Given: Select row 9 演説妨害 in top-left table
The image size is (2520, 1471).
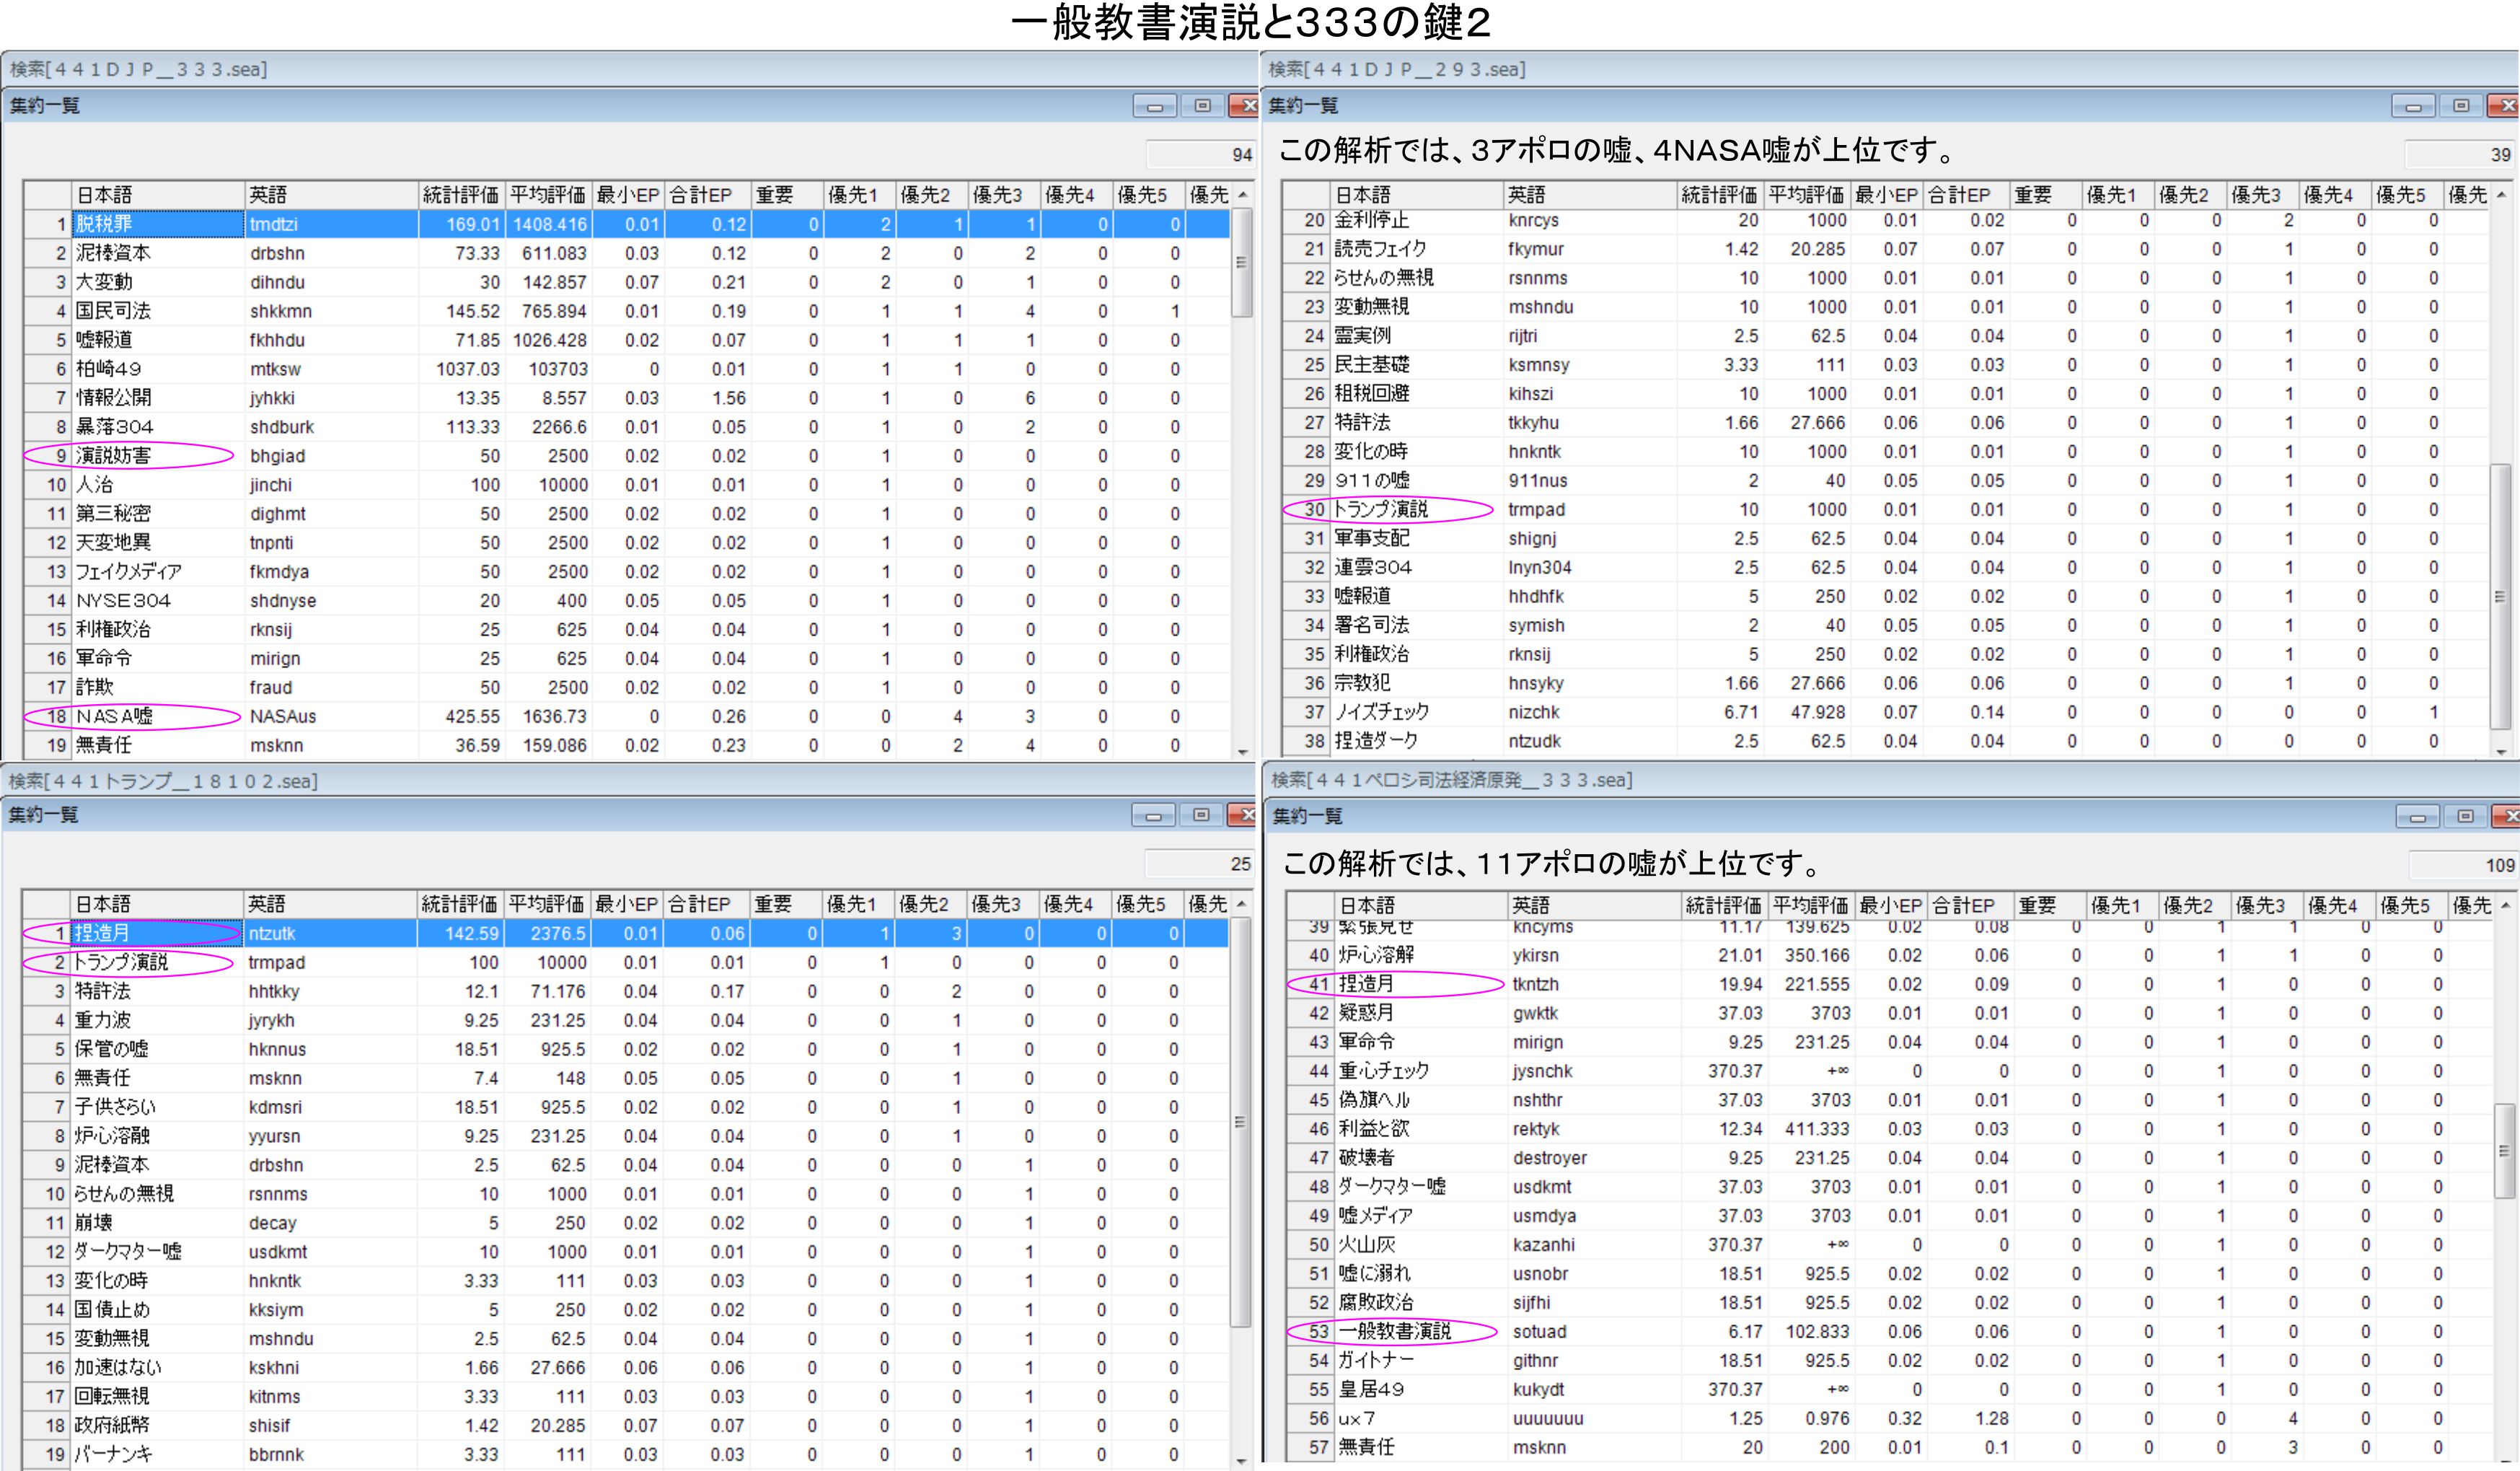Looking at the screenshot, I should tap(113, 456).
